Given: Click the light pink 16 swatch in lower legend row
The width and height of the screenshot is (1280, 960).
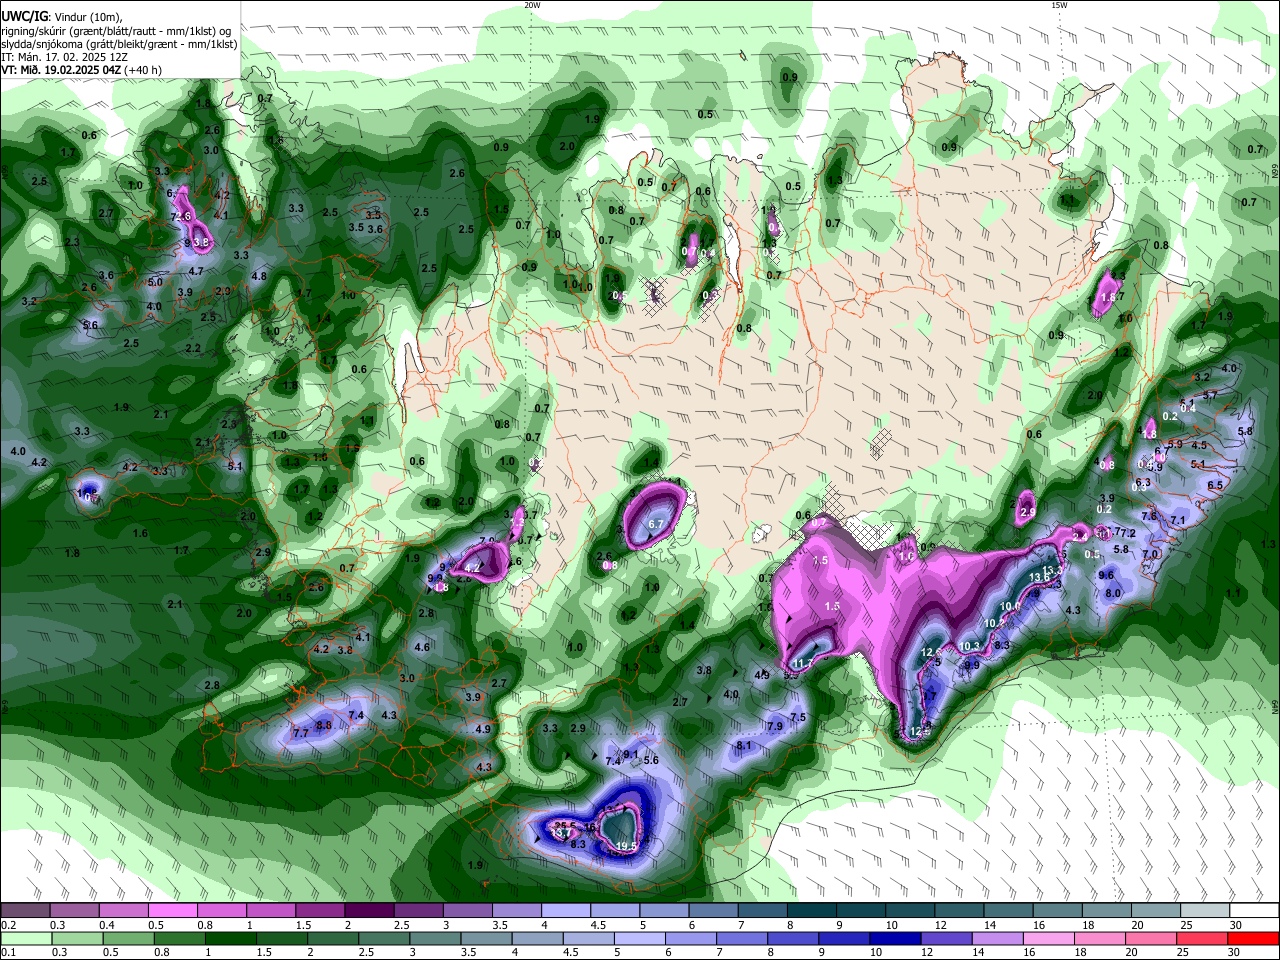Looking at the screenshot, I should pos(1050,939).
